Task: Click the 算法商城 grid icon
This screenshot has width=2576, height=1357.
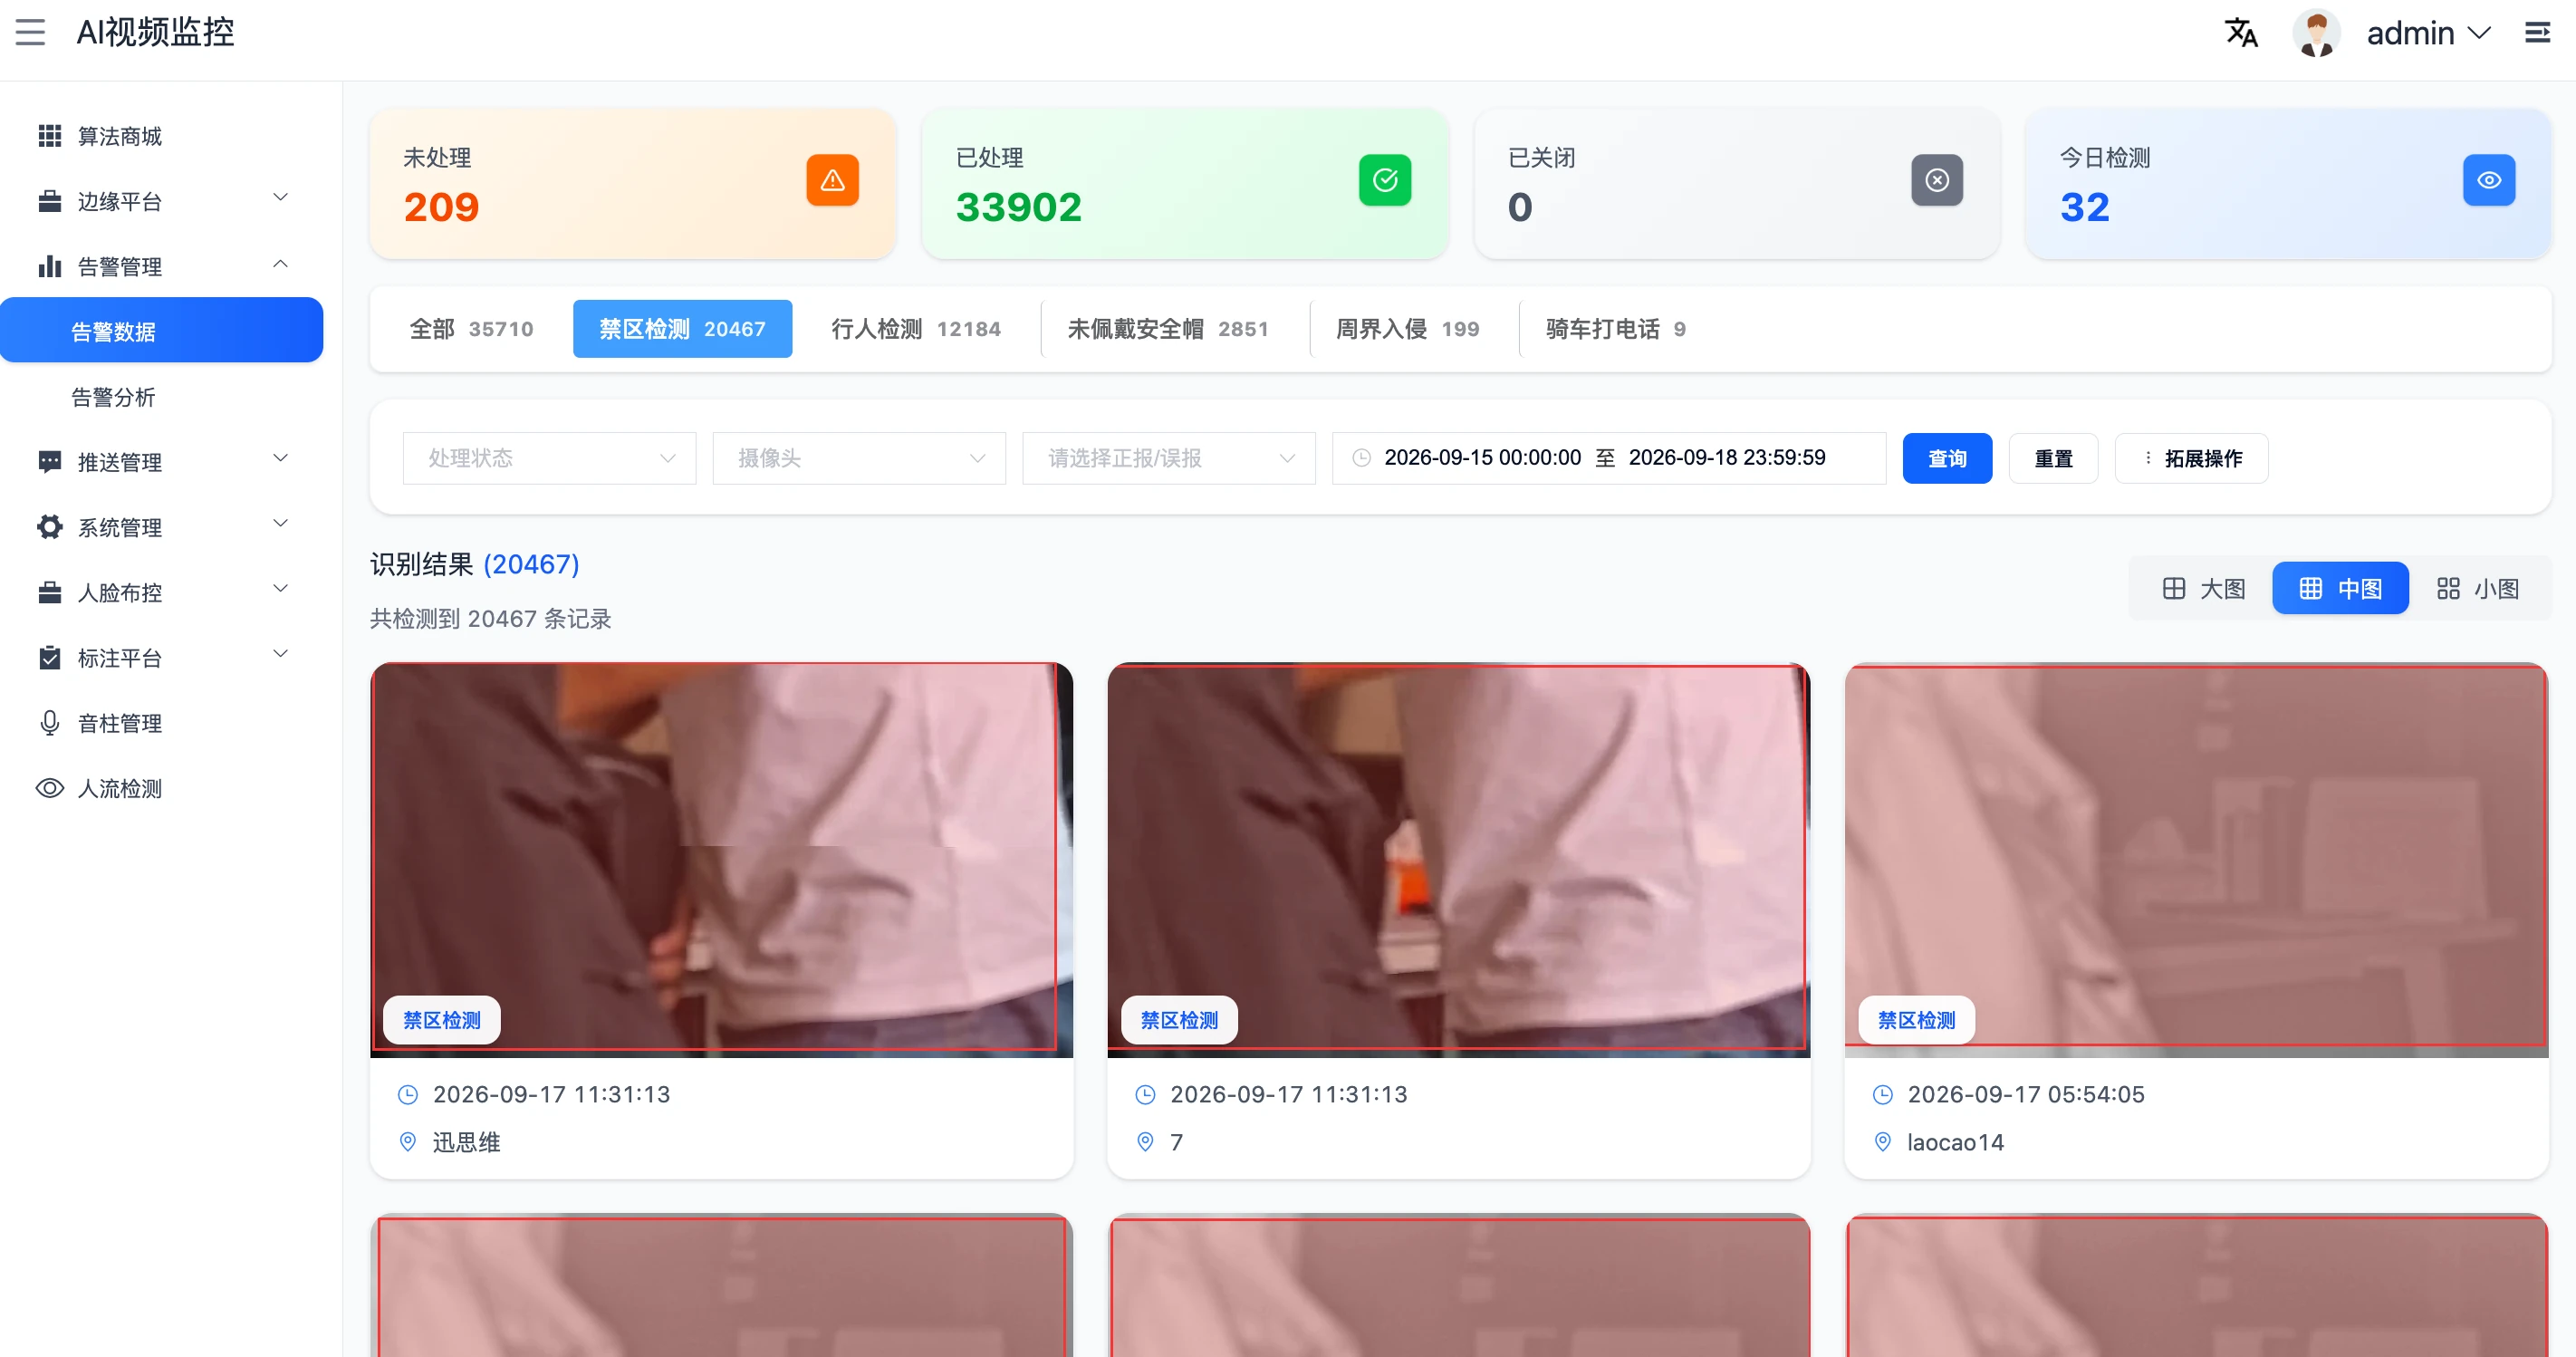Action: click(x=49, y=136)
